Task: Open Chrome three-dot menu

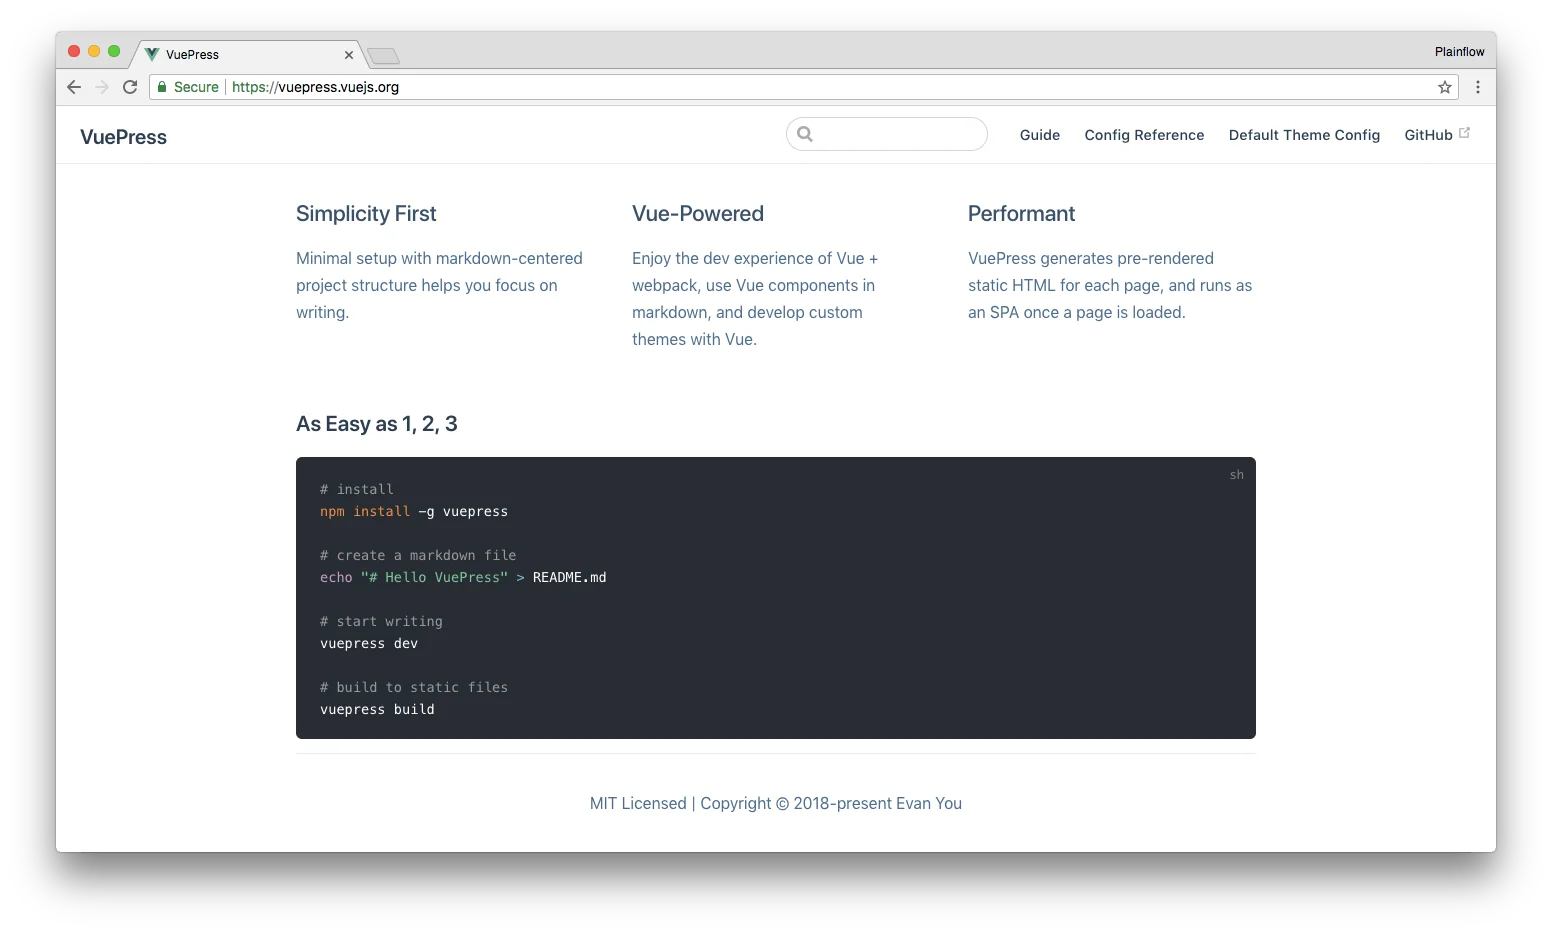Action: [1478, 87]
